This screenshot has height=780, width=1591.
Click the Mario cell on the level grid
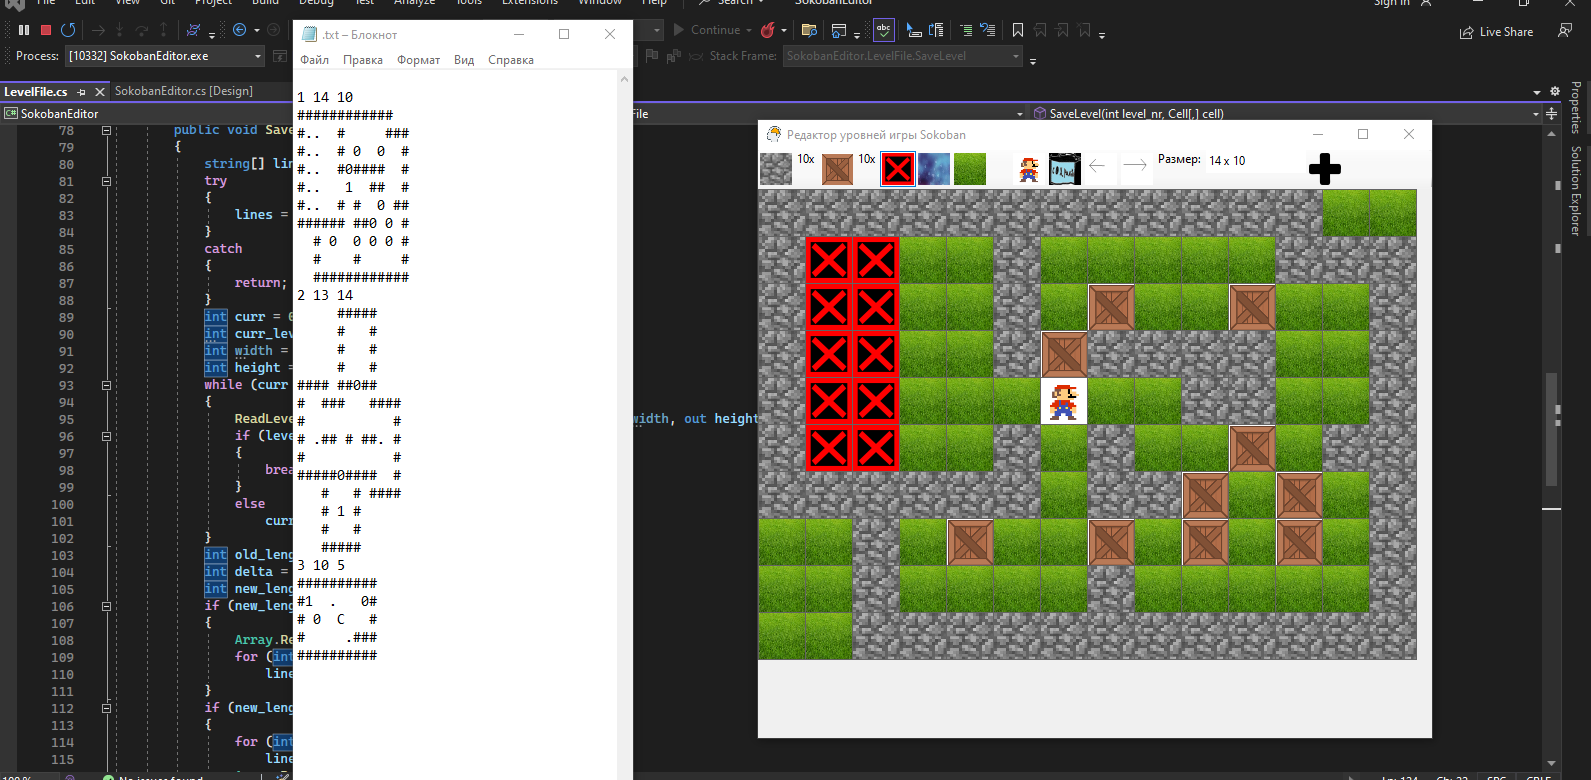pyautogui.click(x=1064, y=401)
